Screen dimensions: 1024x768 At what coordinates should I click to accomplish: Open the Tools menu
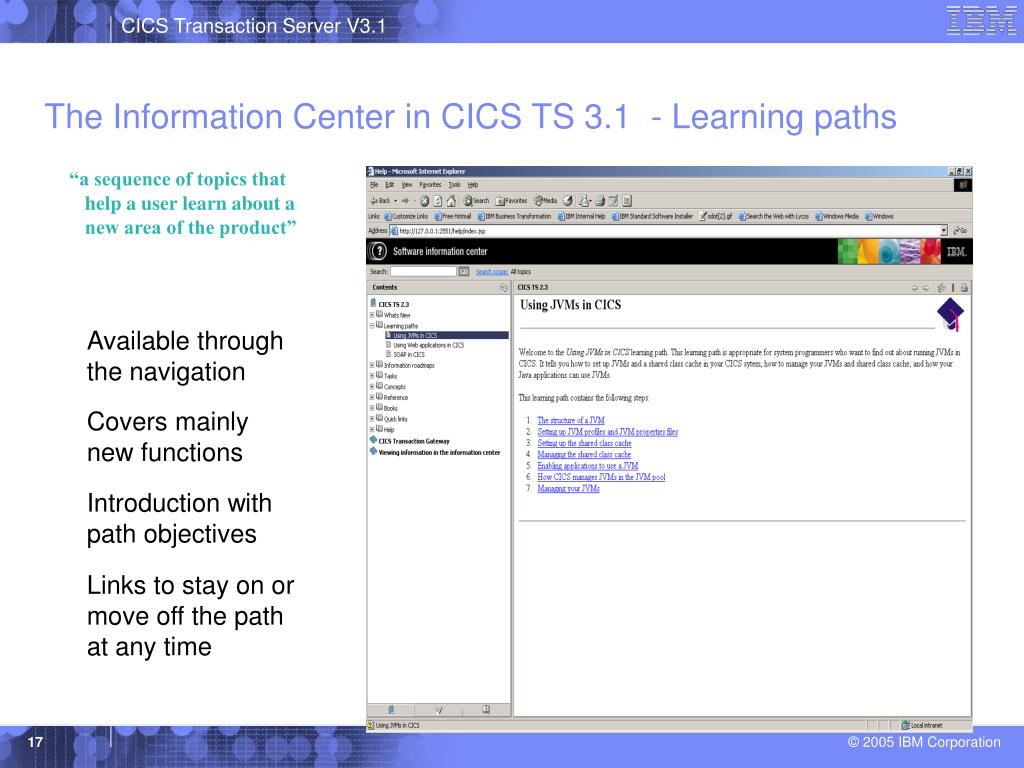455,185
